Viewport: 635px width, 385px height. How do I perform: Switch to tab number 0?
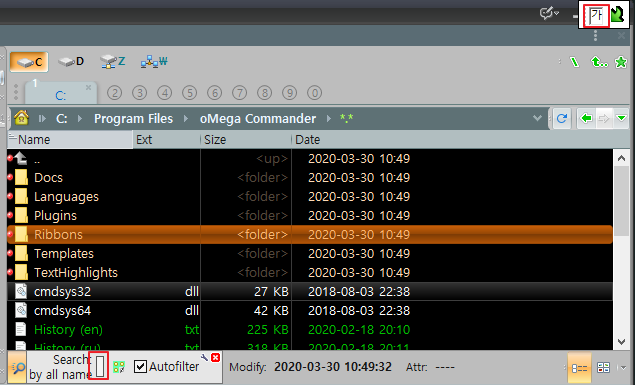tap(315, 93)
